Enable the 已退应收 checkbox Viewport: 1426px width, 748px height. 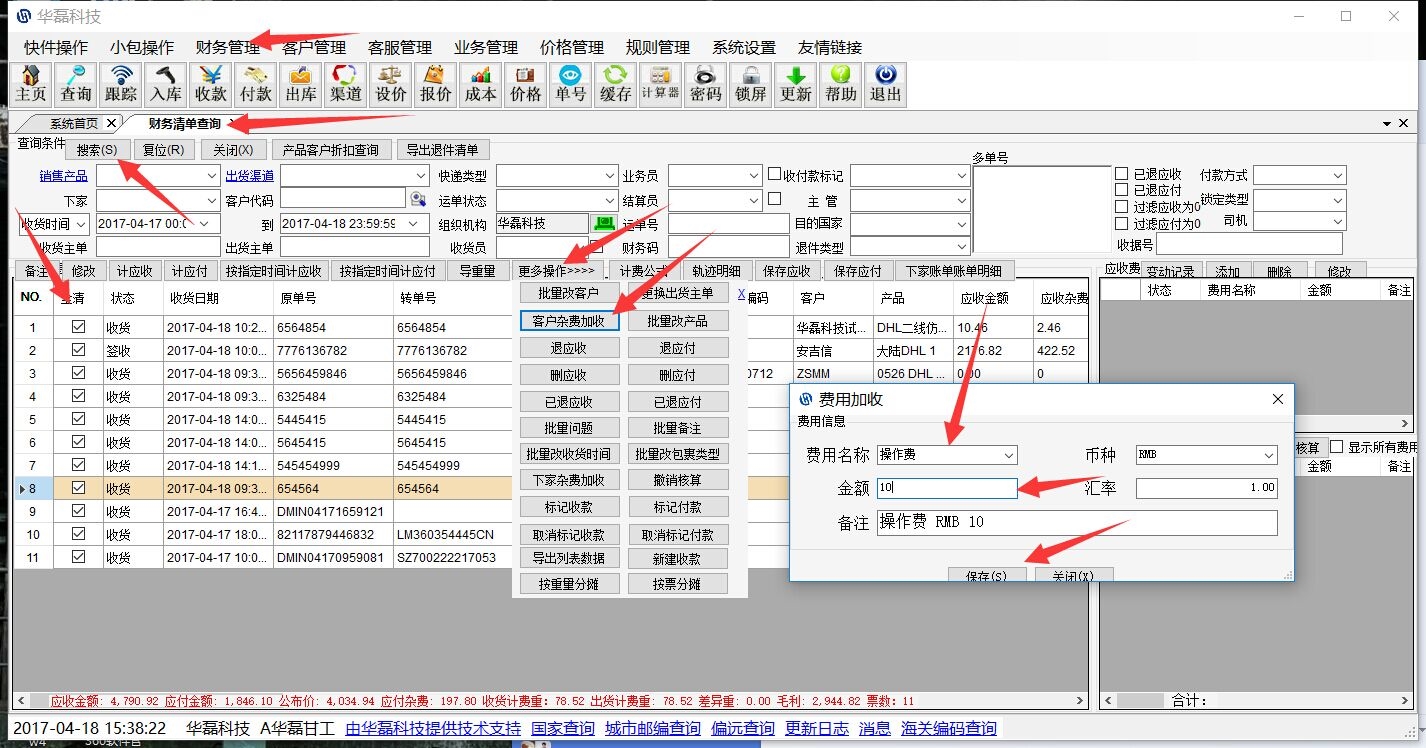(x=1121, y=174)
